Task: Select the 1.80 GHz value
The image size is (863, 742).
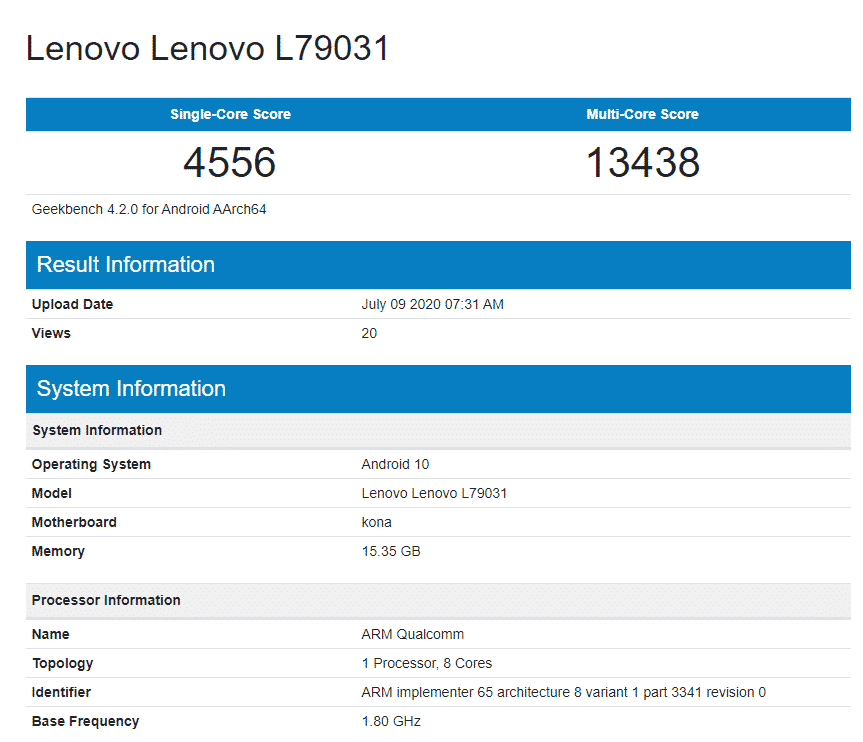Action: (x=391, y=722)
